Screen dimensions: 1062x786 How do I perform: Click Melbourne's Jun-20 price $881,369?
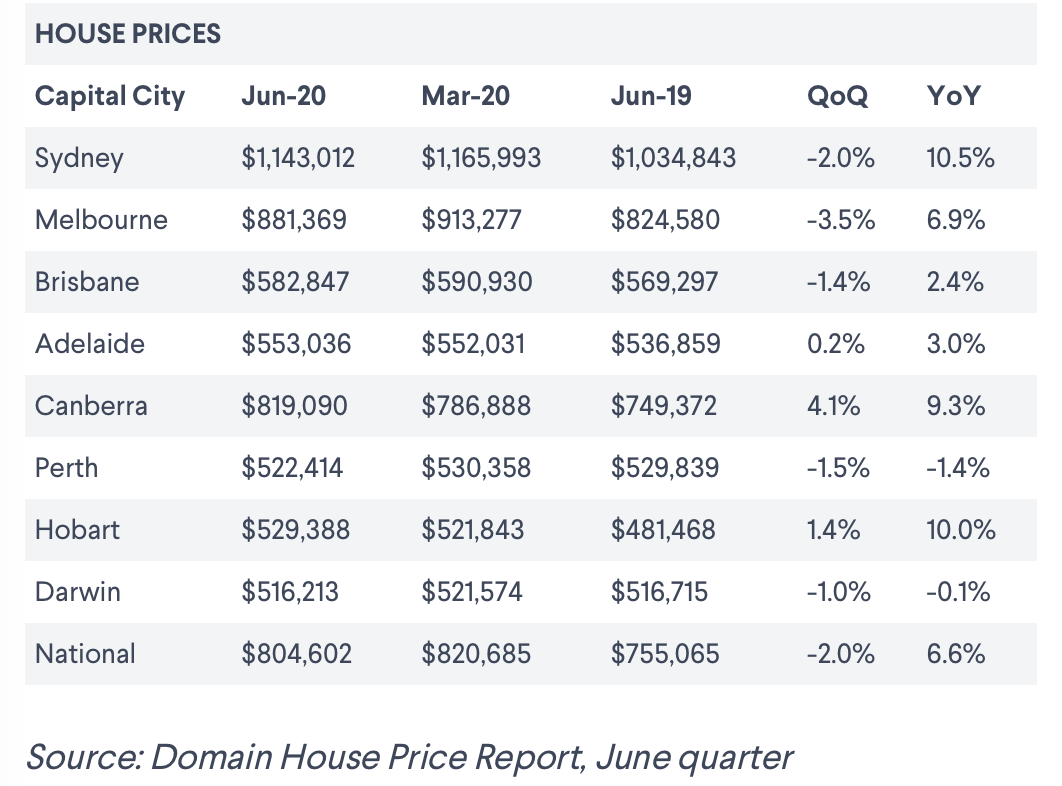[294, 220]
